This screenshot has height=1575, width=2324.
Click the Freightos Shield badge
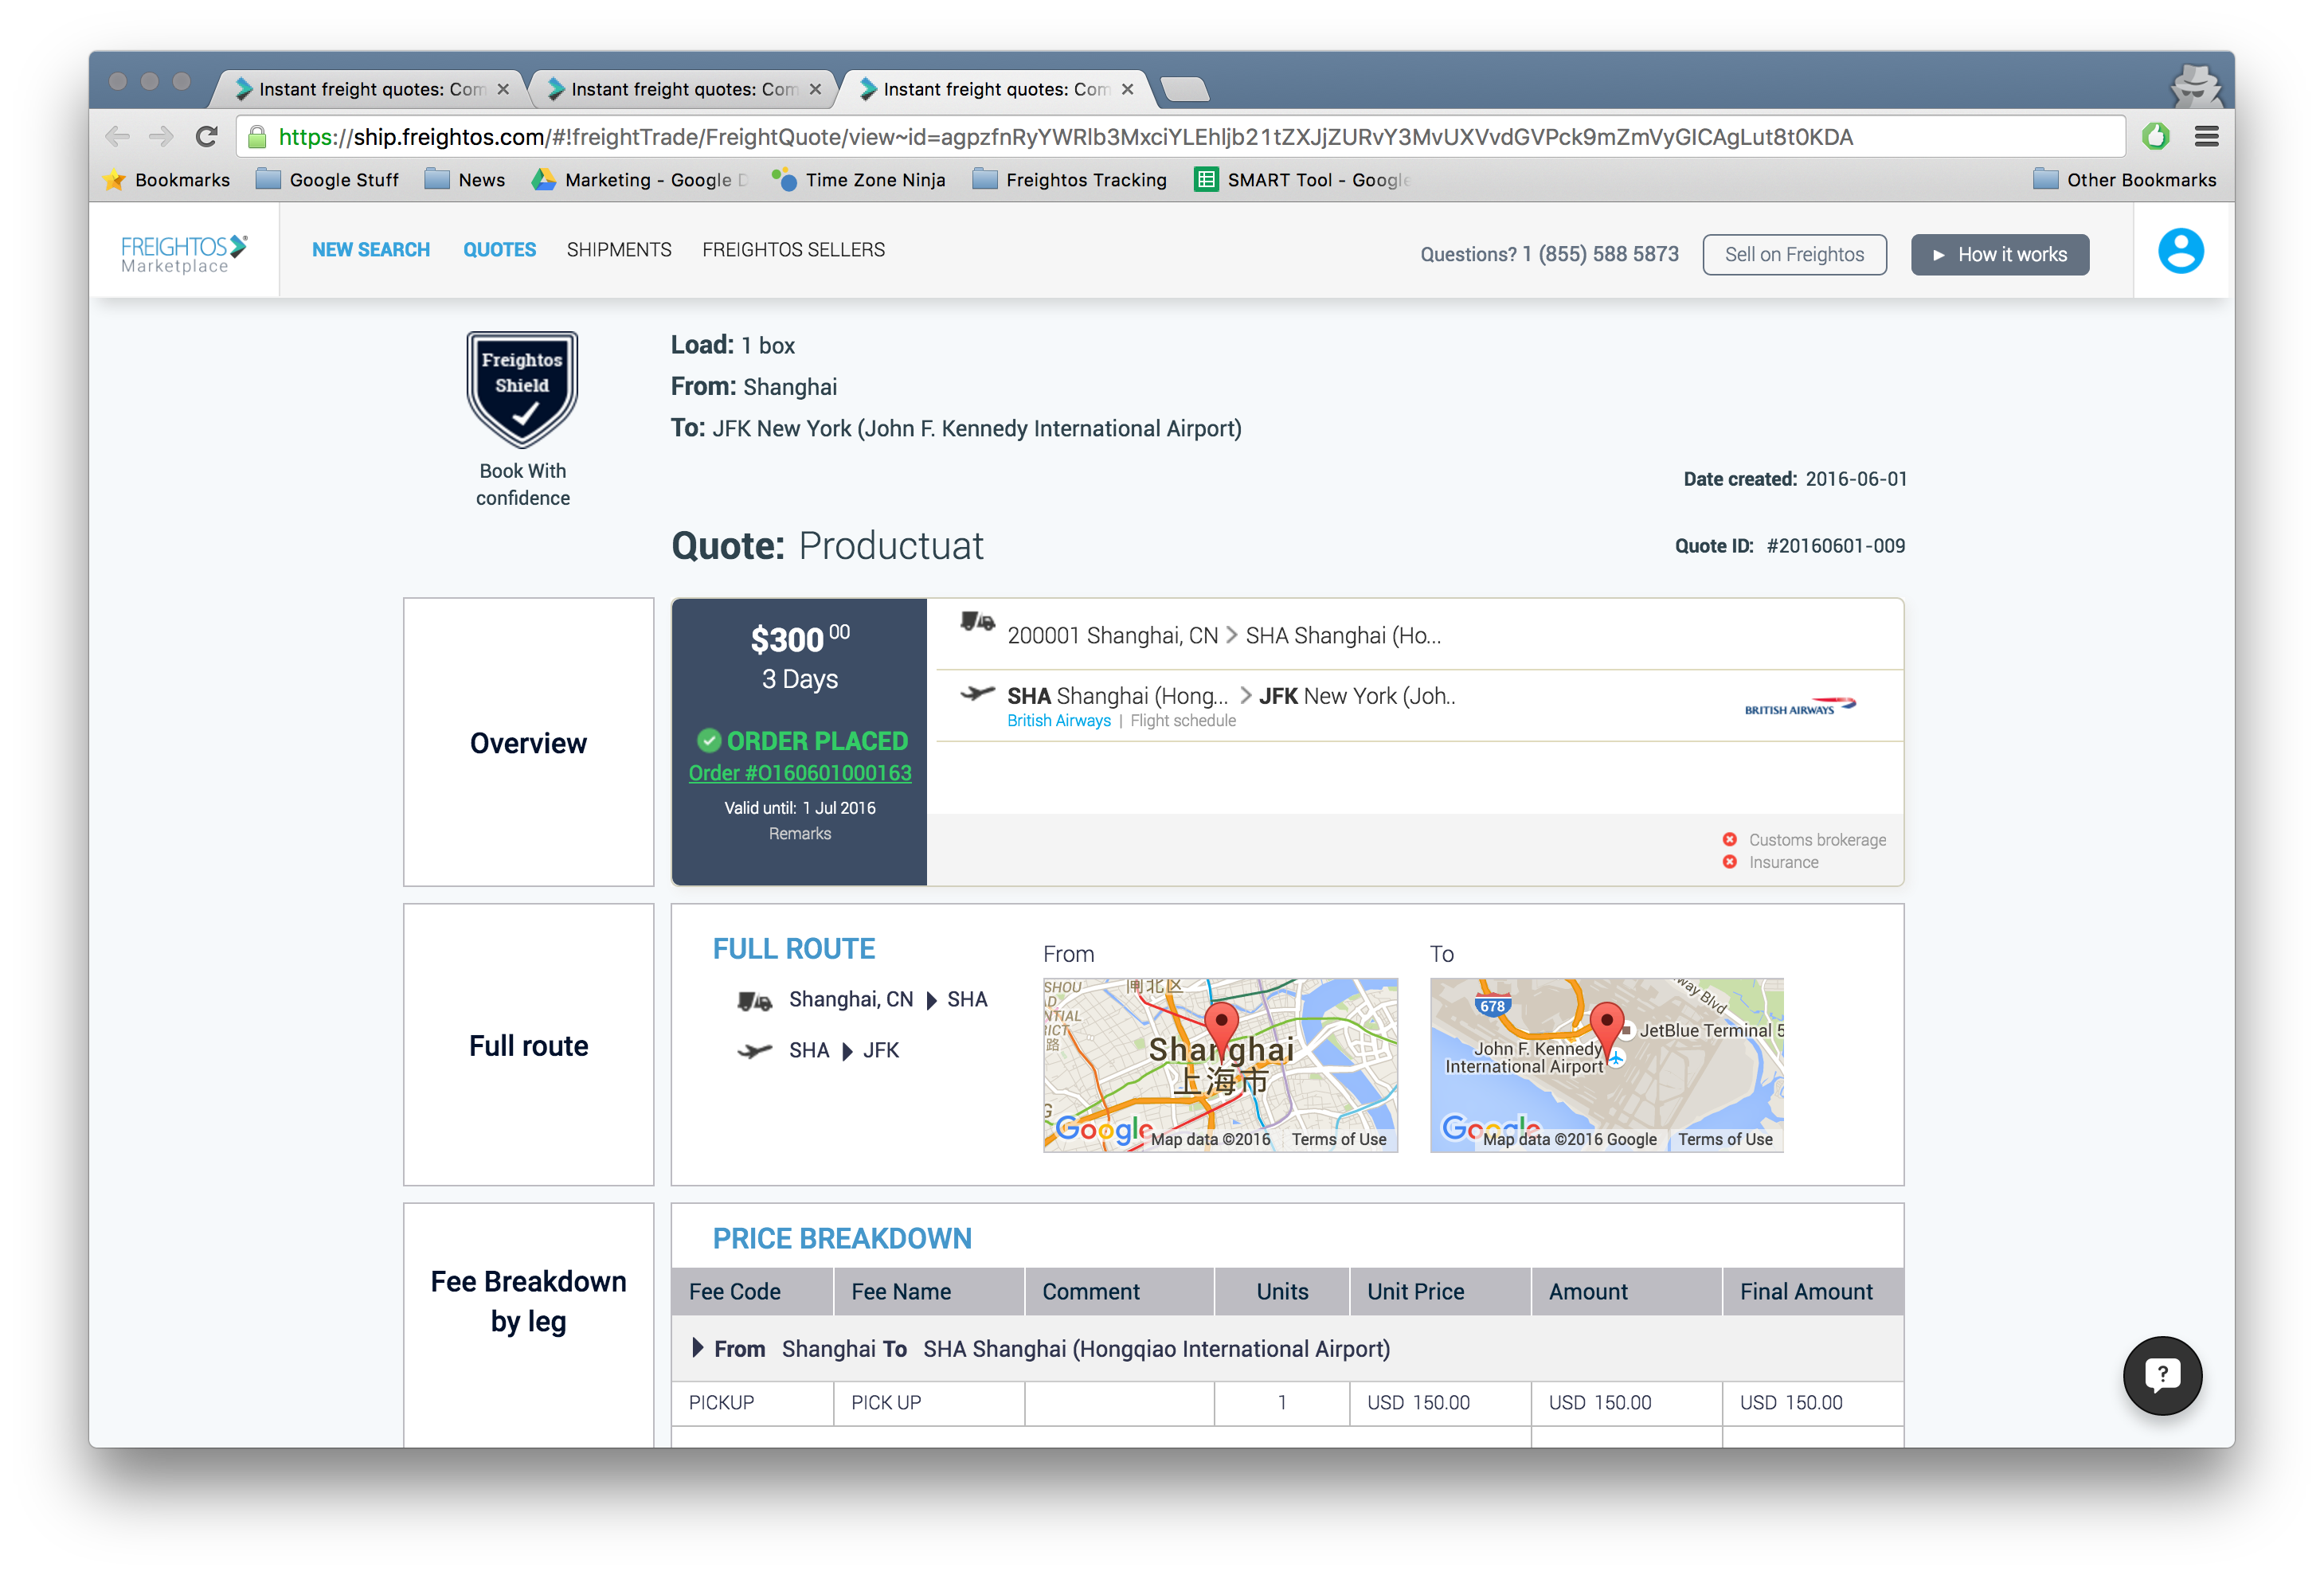522,389
